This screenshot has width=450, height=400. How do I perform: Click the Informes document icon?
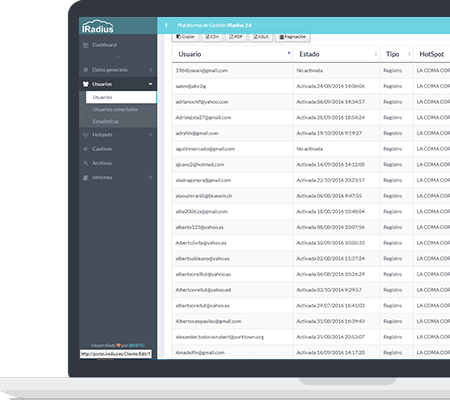(86, 177)
